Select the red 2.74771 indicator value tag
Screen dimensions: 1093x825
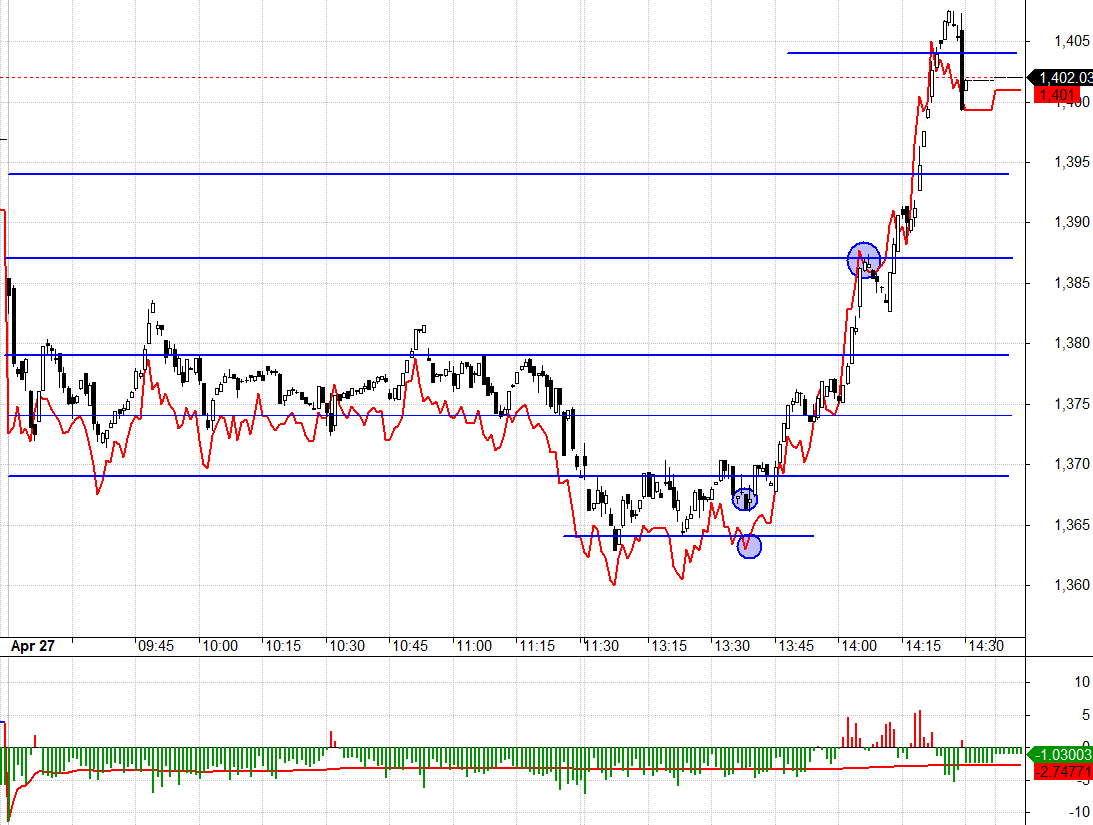point(1064,771)
